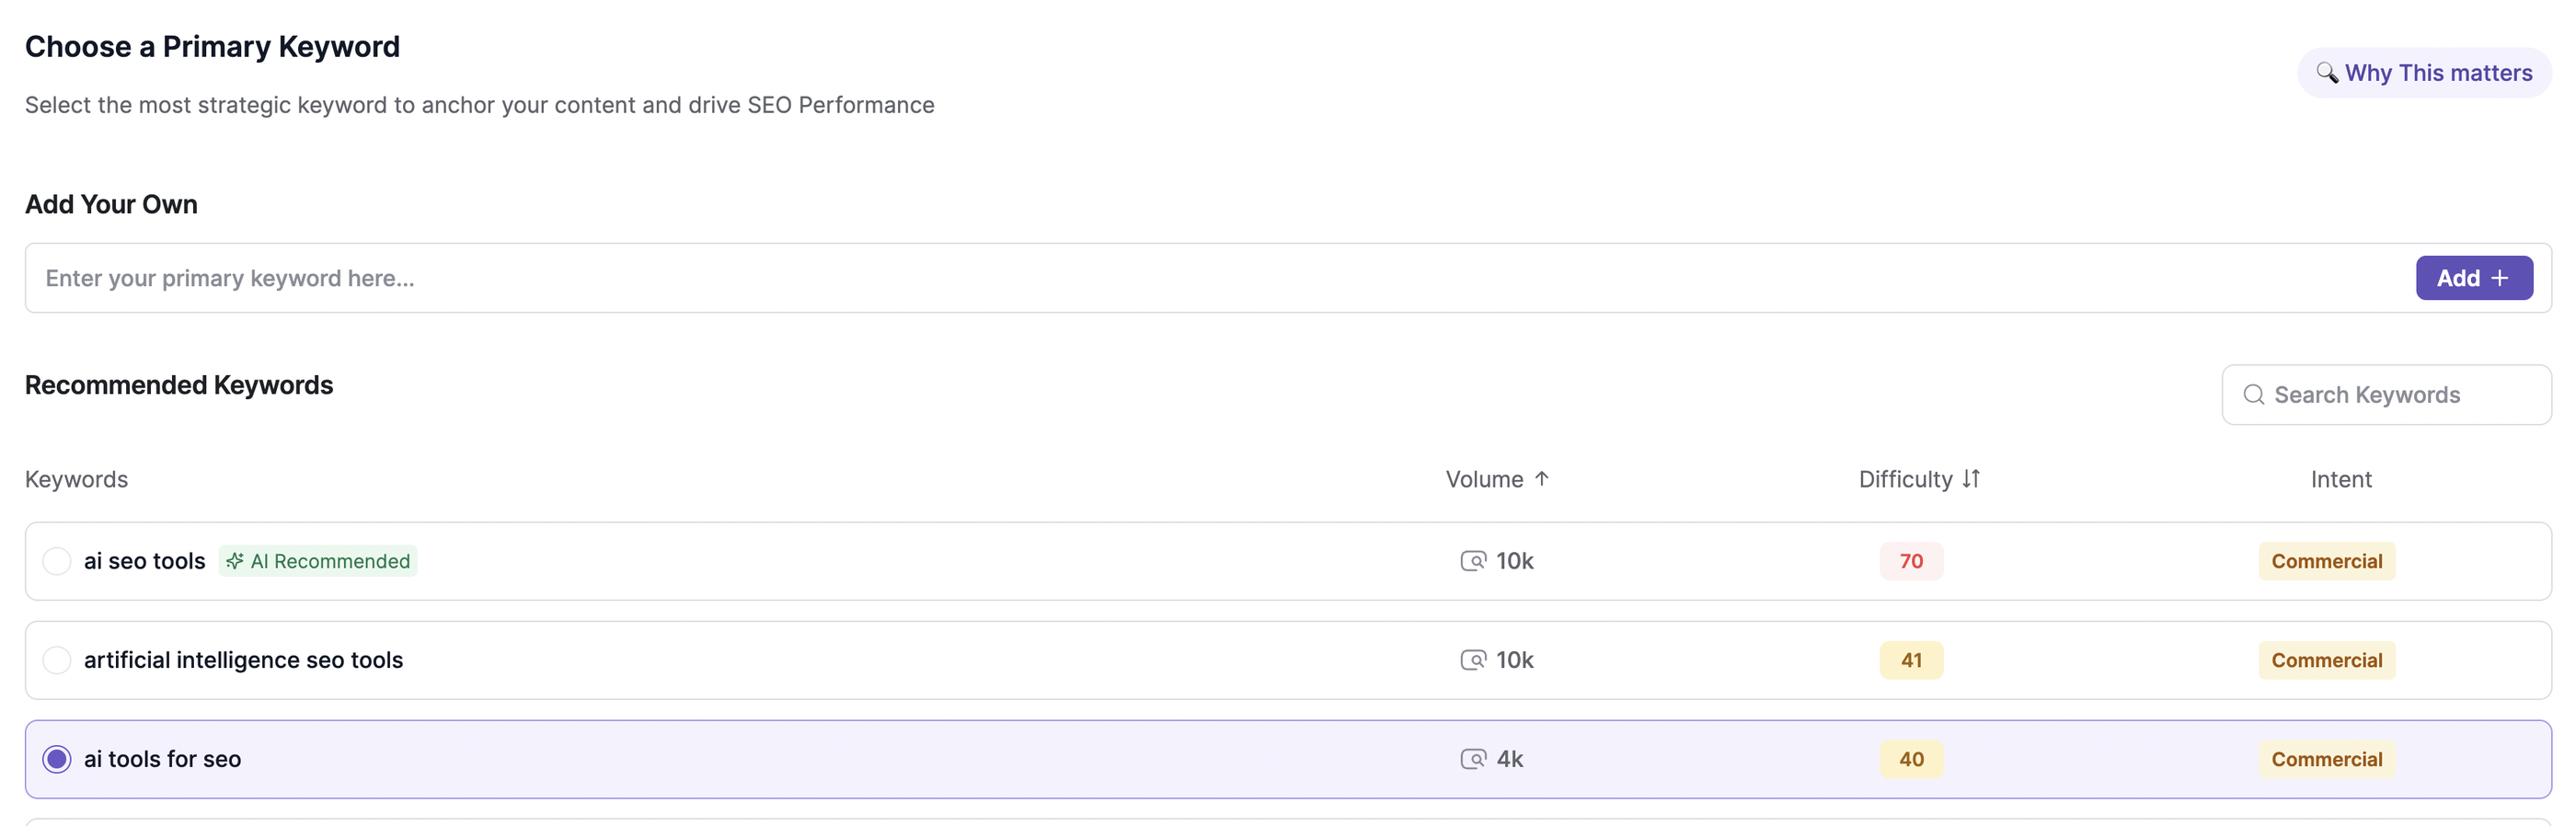Click volume icon for ai tools for seo
The width and height of the screenshot is (2576, 826).
tap(1473, 759)
